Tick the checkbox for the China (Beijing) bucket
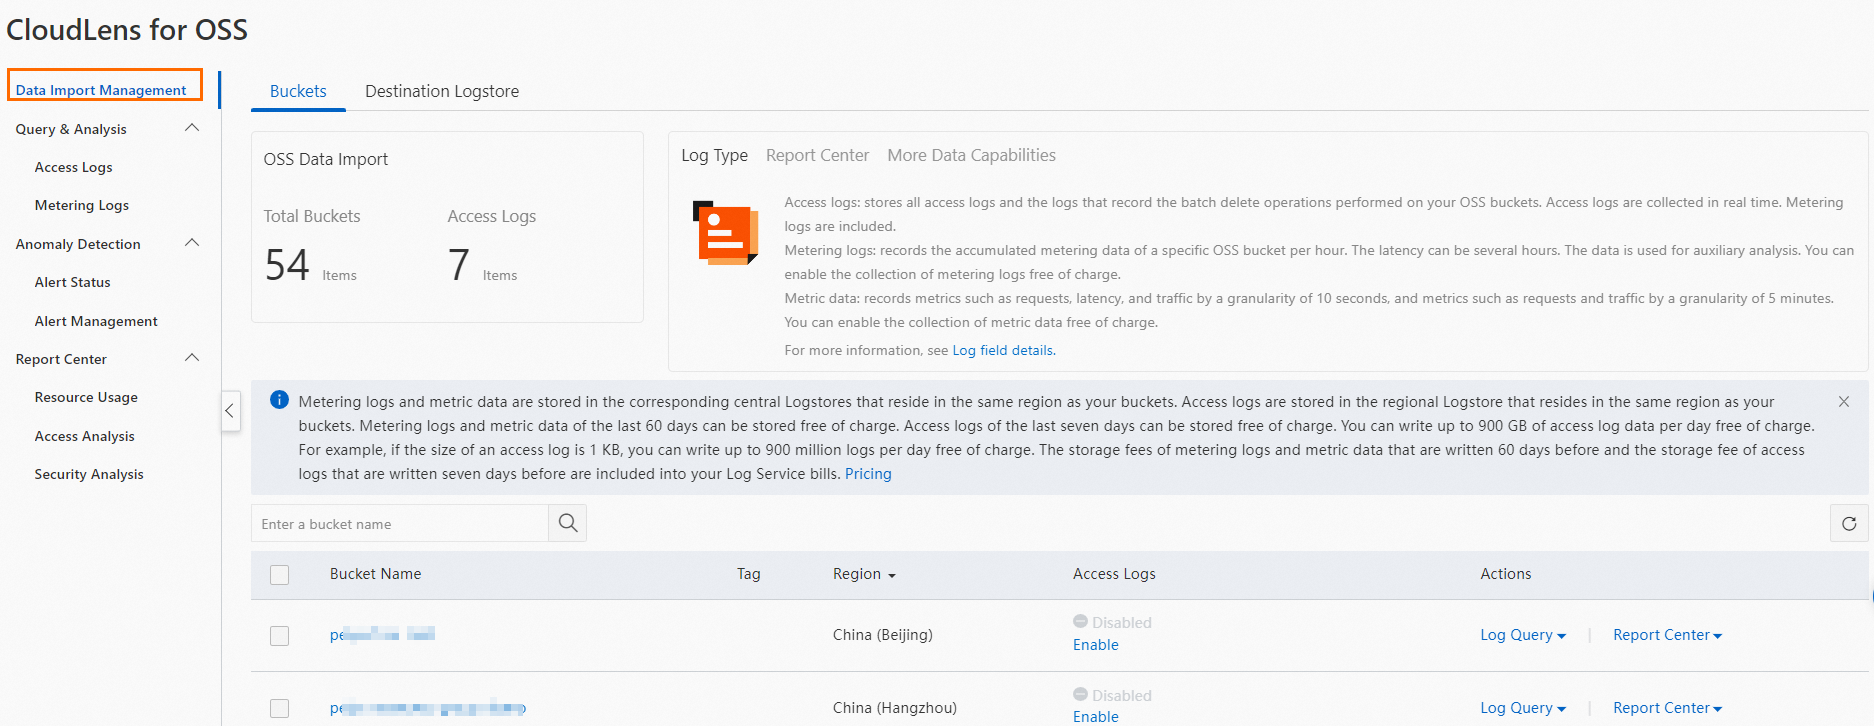1874x726 pixels. point(280,635)
